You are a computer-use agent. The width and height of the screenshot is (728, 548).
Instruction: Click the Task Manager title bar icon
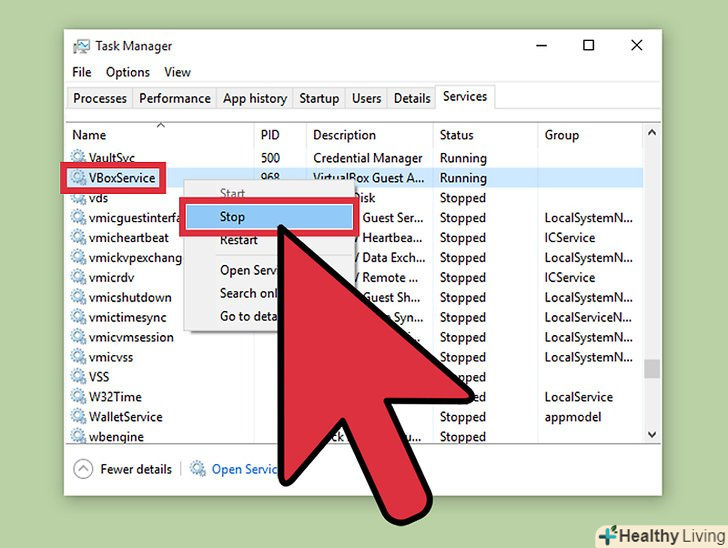(81, 46)
